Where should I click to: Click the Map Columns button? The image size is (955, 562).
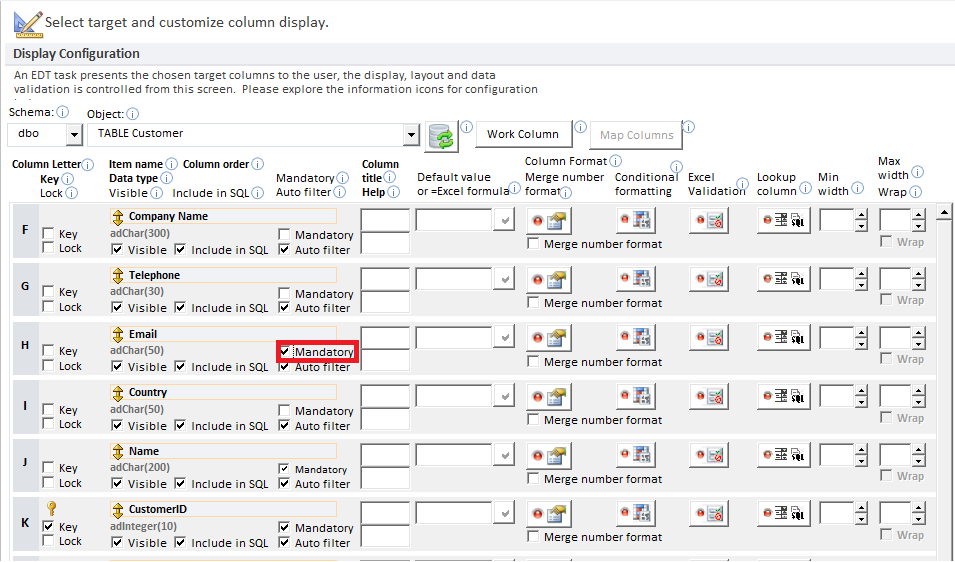coord(636,135)
